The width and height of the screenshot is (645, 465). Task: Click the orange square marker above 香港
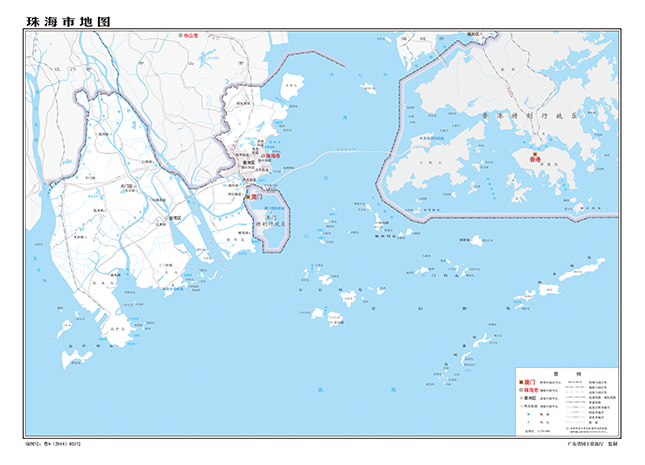tap(535, 154)
